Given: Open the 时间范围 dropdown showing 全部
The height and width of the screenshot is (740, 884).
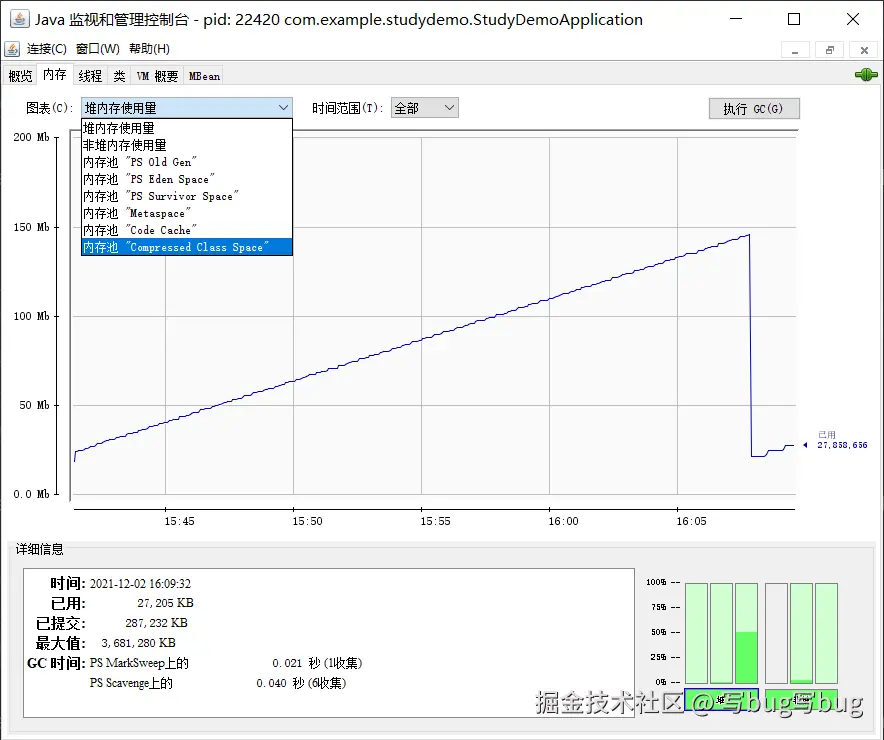Looking at the screenshot, I should 425,108.
